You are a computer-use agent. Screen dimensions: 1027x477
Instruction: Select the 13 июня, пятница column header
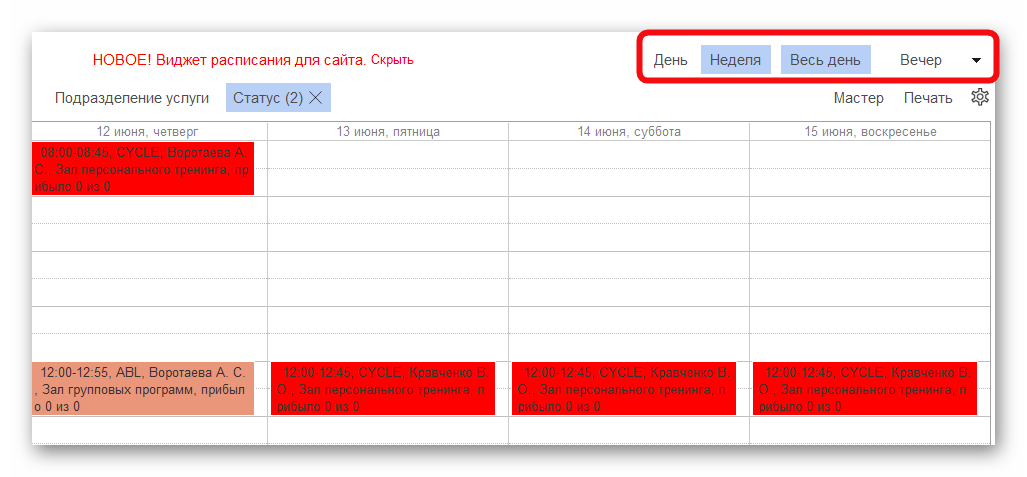click(x=388, y=131)
